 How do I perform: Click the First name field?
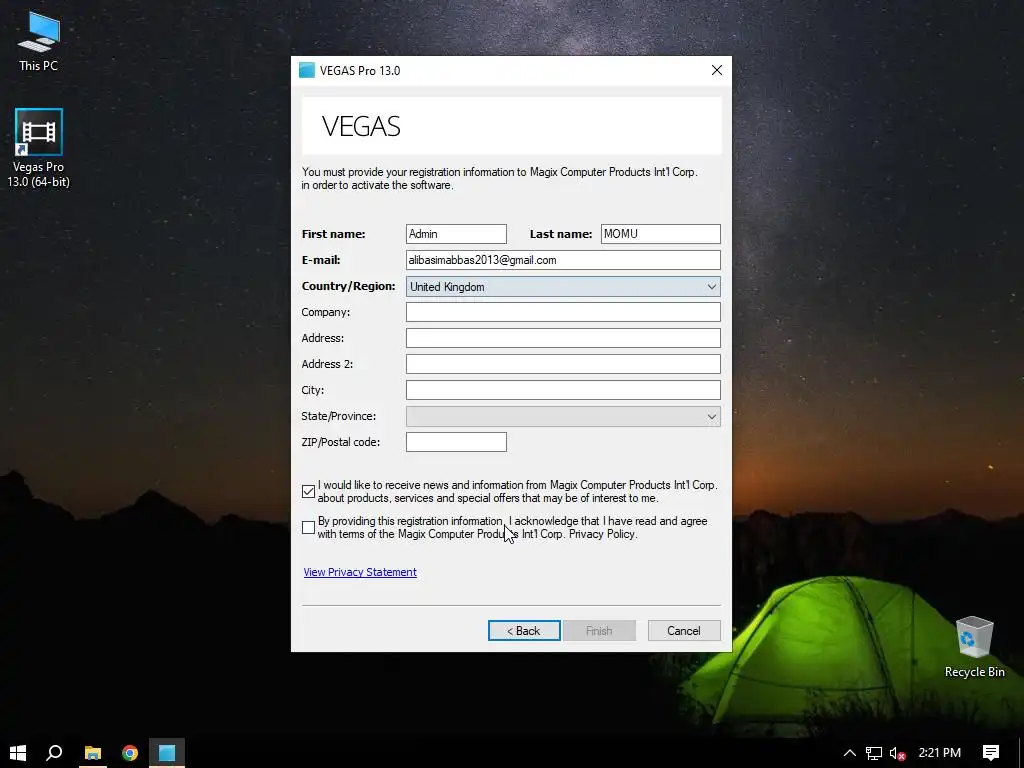(x=456, y=234)
